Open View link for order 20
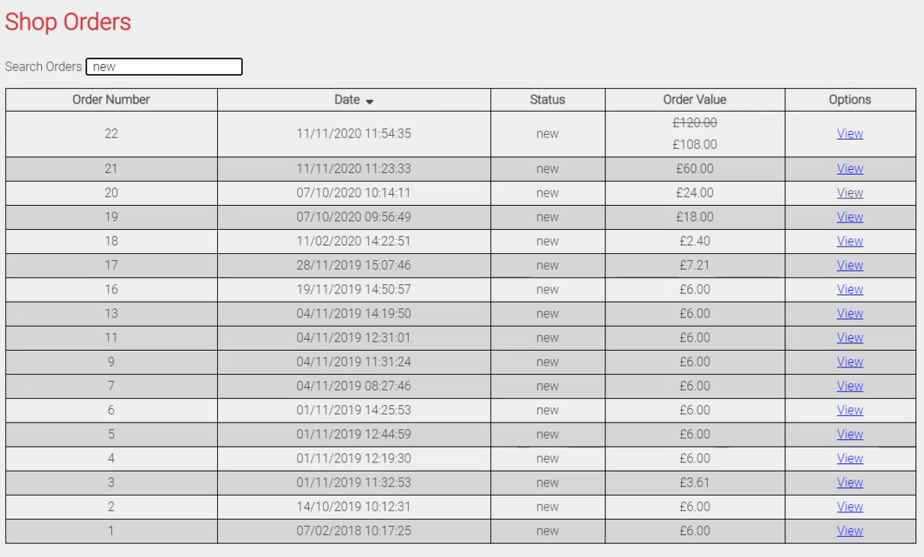Viewport: 924px width, 557px height. click(x=849, y=193)
